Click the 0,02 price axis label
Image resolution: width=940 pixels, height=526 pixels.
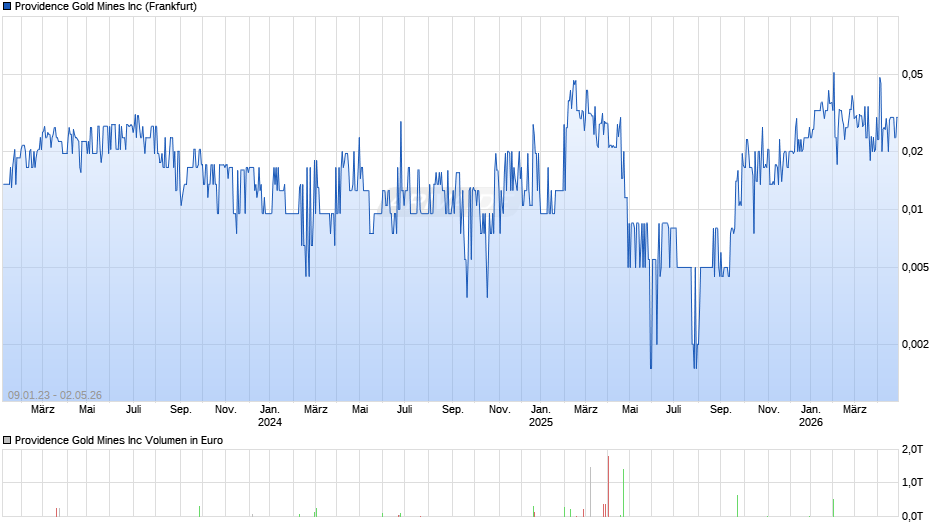click(x=912, y=151)
